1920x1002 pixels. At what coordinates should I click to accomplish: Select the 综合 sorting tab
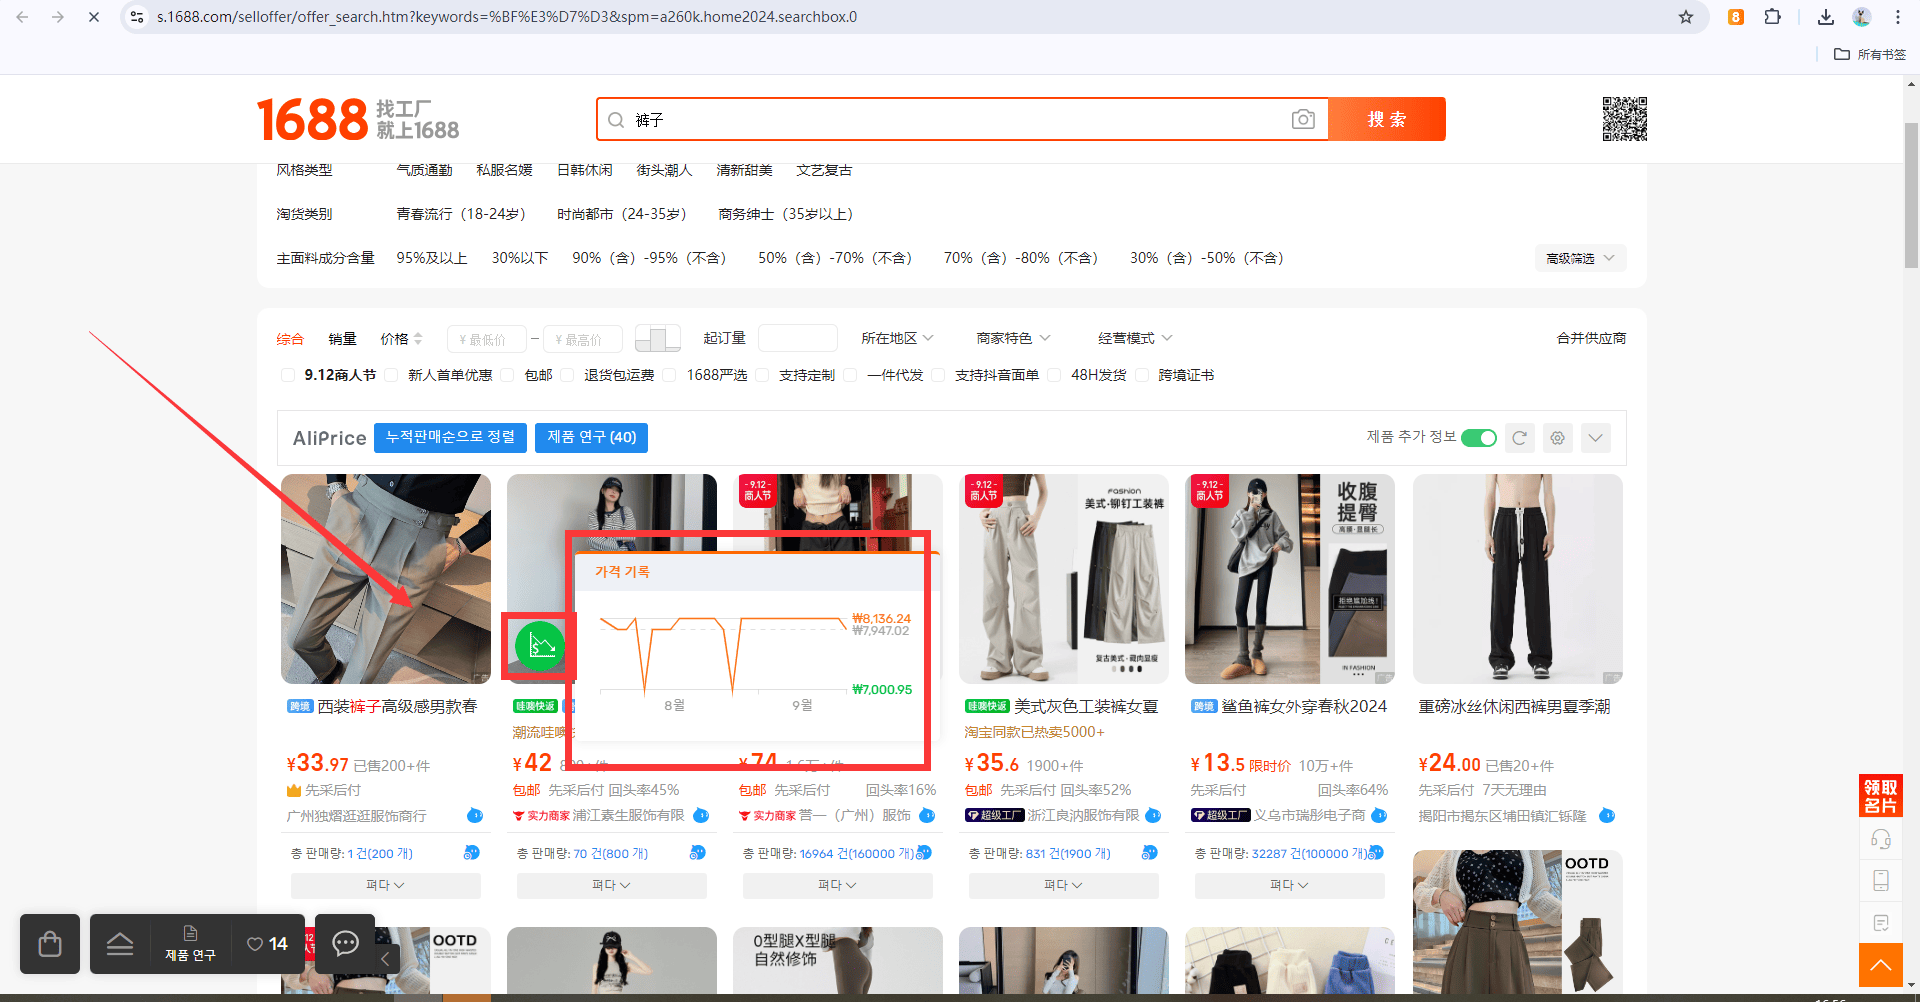click(x=290, y=339)
